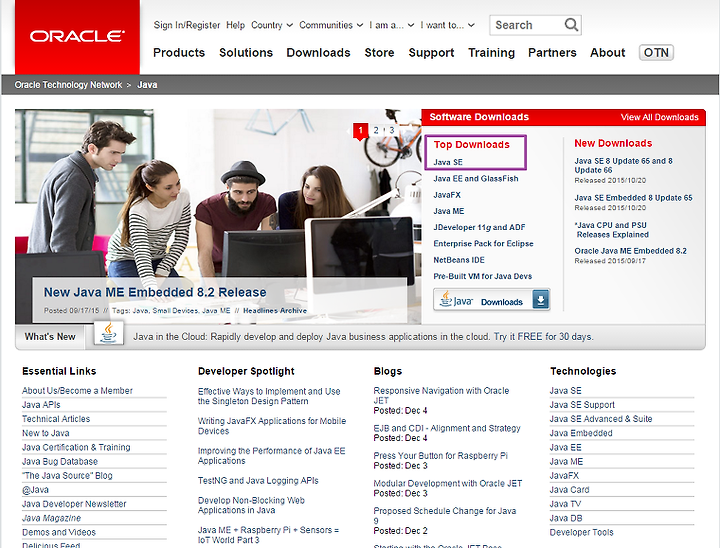The width and height of the screenshot is (720, 548).
Task: Open Java SE Embedded 8 Update 65
Action: (x=633, y=198)
